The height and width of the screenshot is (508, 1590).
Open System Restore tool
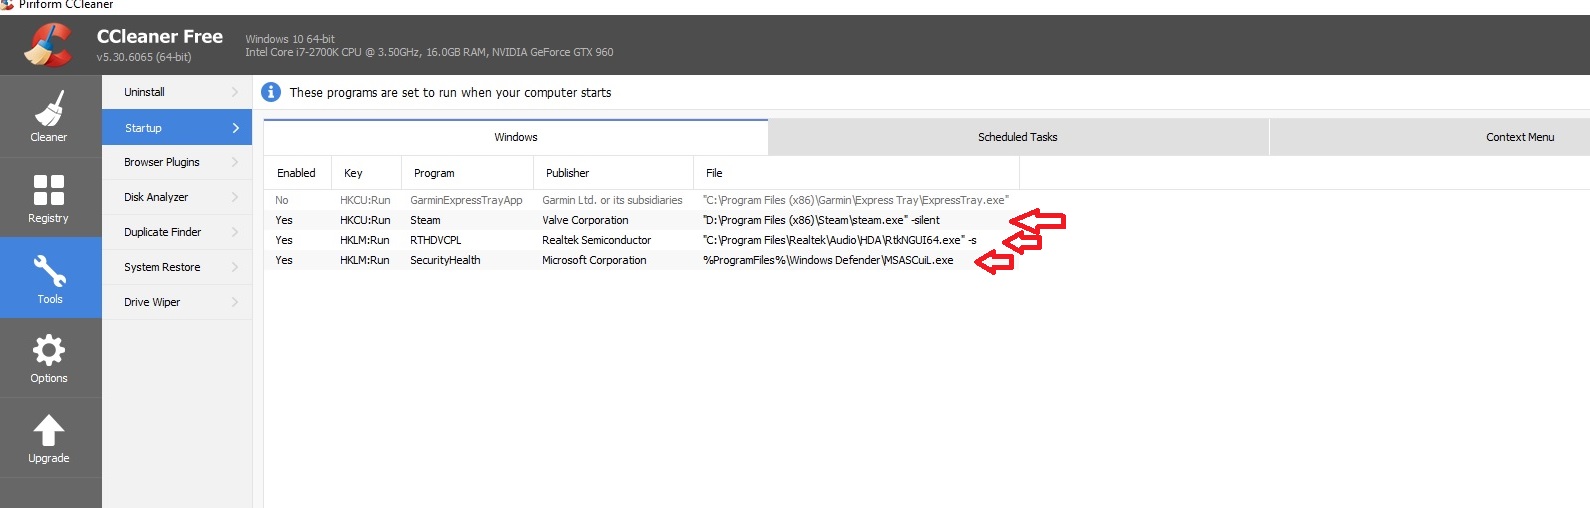coord(162,267)
